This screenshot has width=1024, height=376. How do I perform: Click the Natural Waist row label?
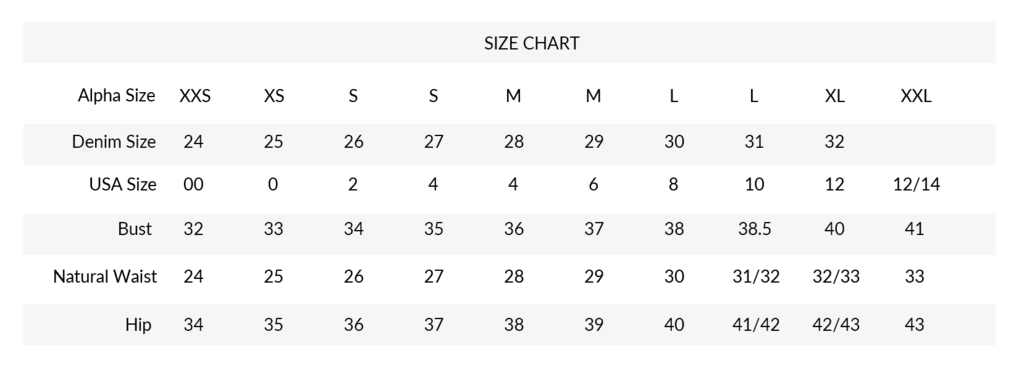pos(104,276)
